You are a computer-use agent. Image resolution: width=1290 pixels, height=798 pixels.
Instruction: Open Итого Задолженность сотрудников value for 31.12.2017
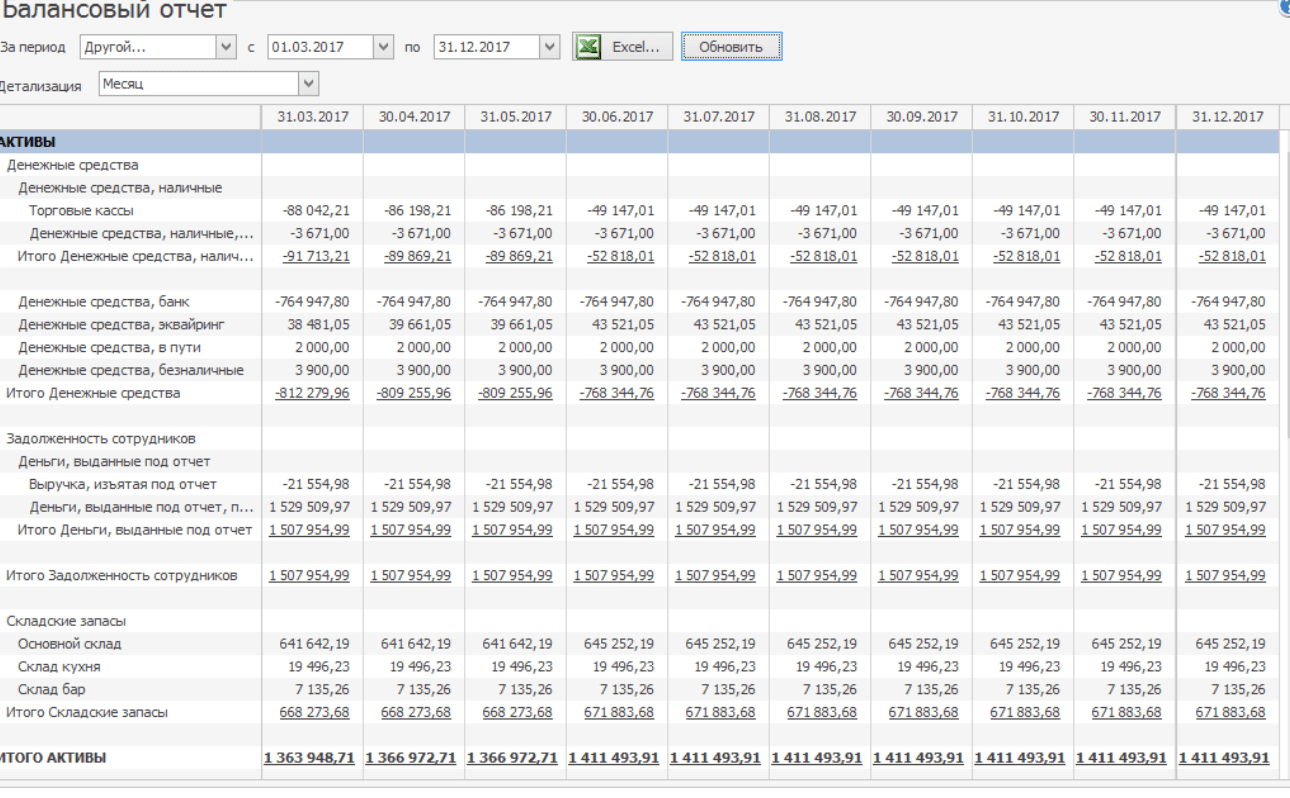[x=1225, y=575]
